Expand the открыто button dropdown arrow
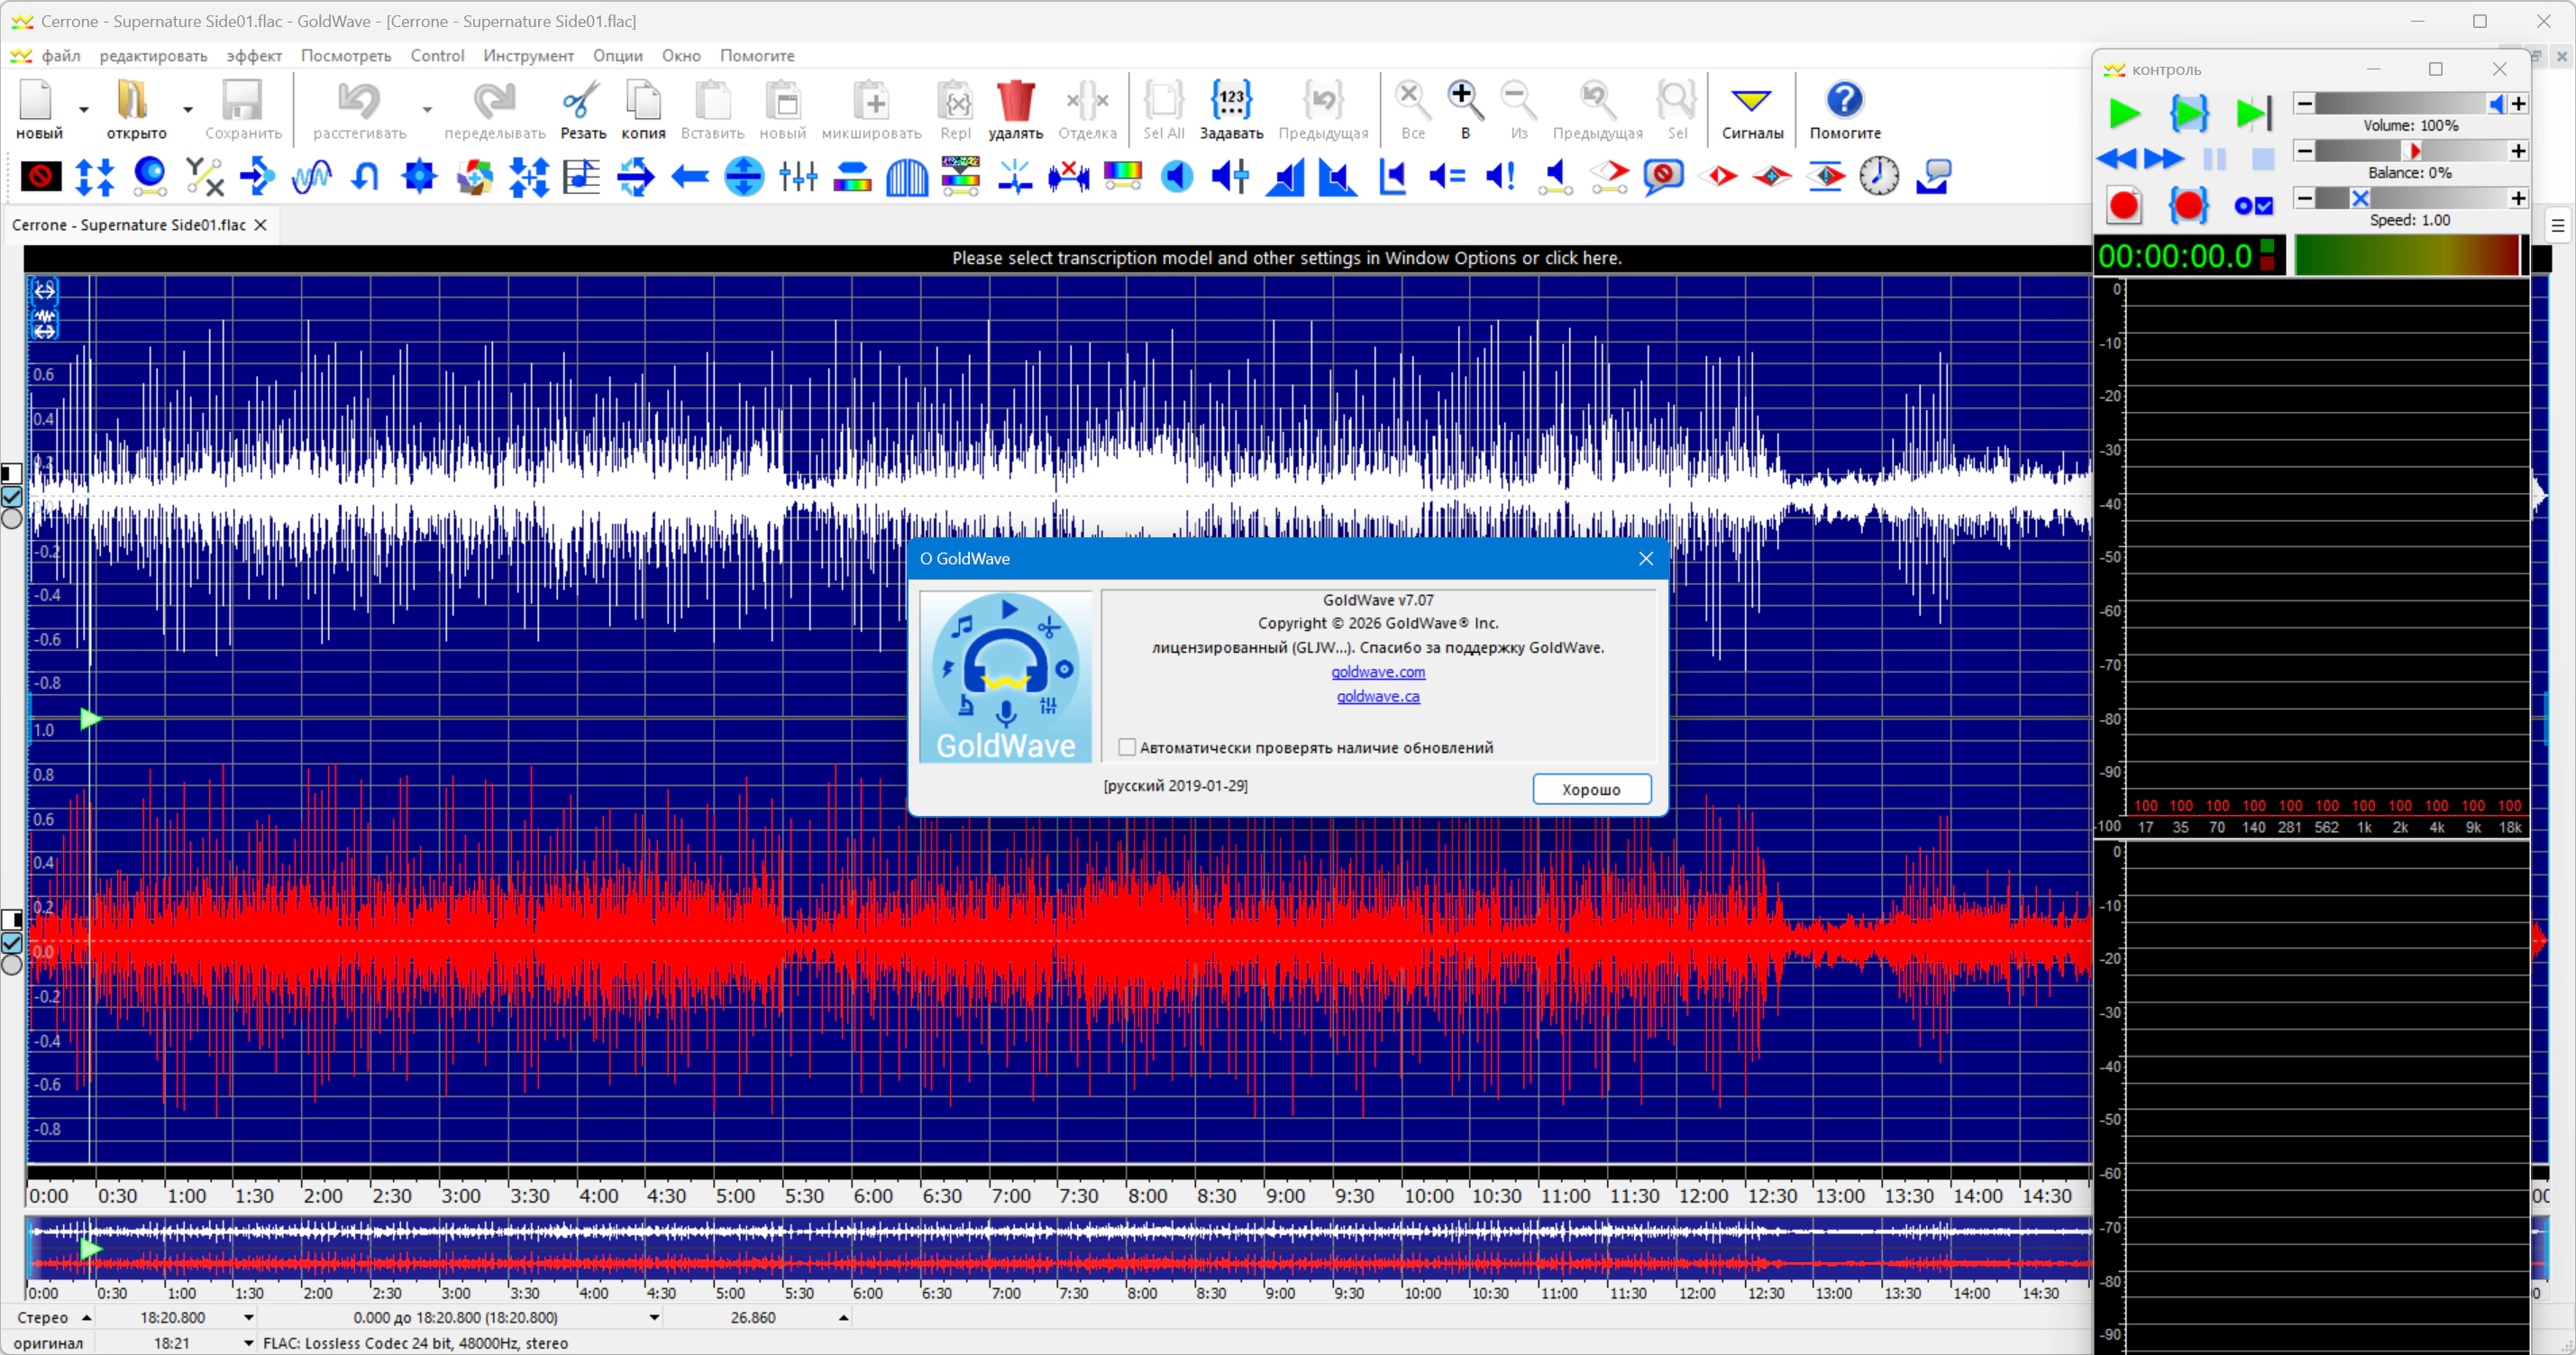The width and height of the screenshot is (2576, 1355). point(187,109)
